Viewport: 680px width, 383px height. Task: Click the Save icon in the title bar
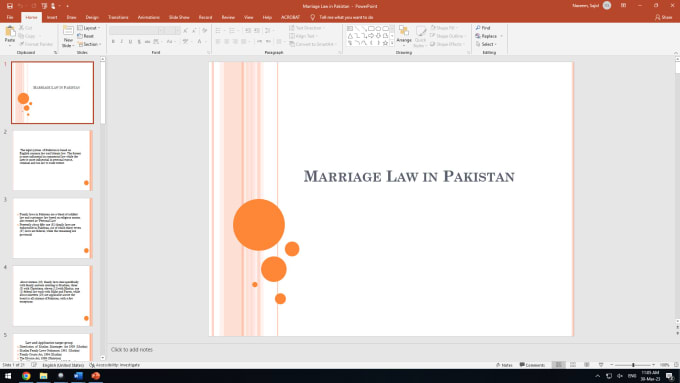click(10, 6)
